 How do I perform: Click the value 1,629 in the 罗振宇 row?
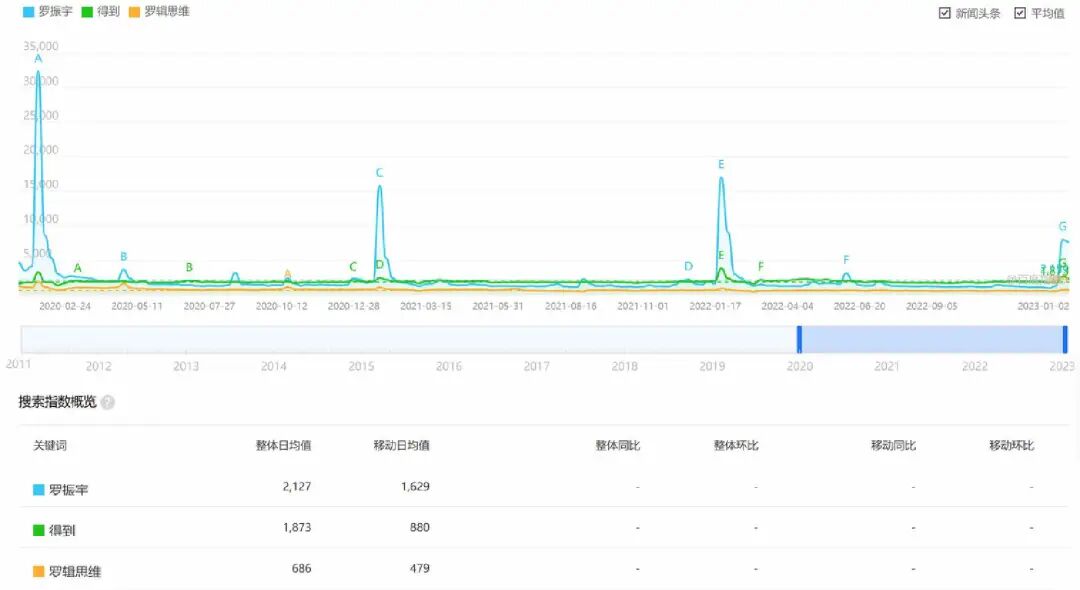[x=415, y=487]
